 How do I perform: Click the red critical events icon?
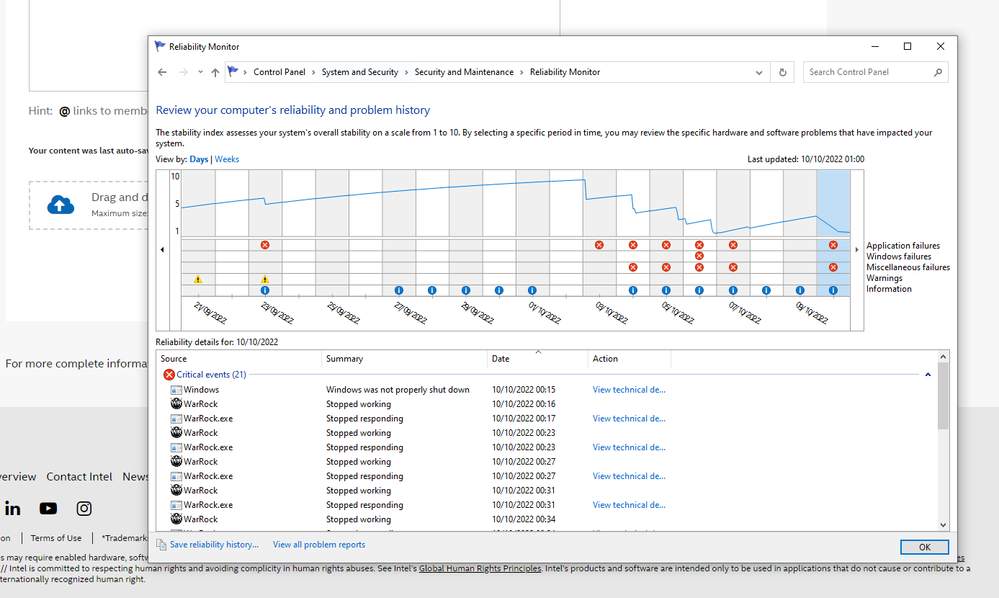tap(169, 374)
